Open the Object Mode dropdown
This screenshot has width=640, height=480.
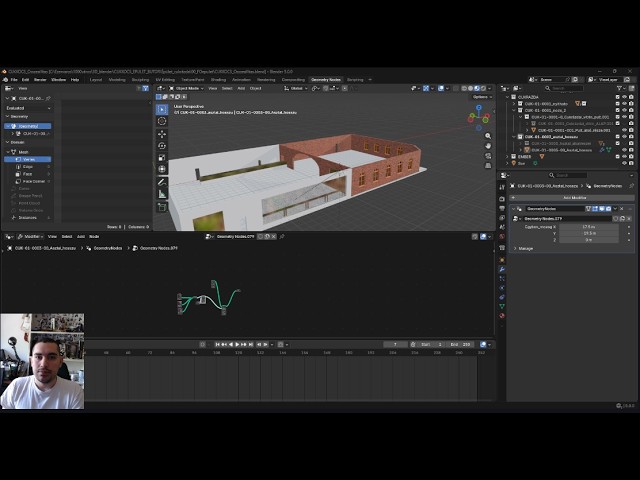pyautogui.click(x=187, y=88)
